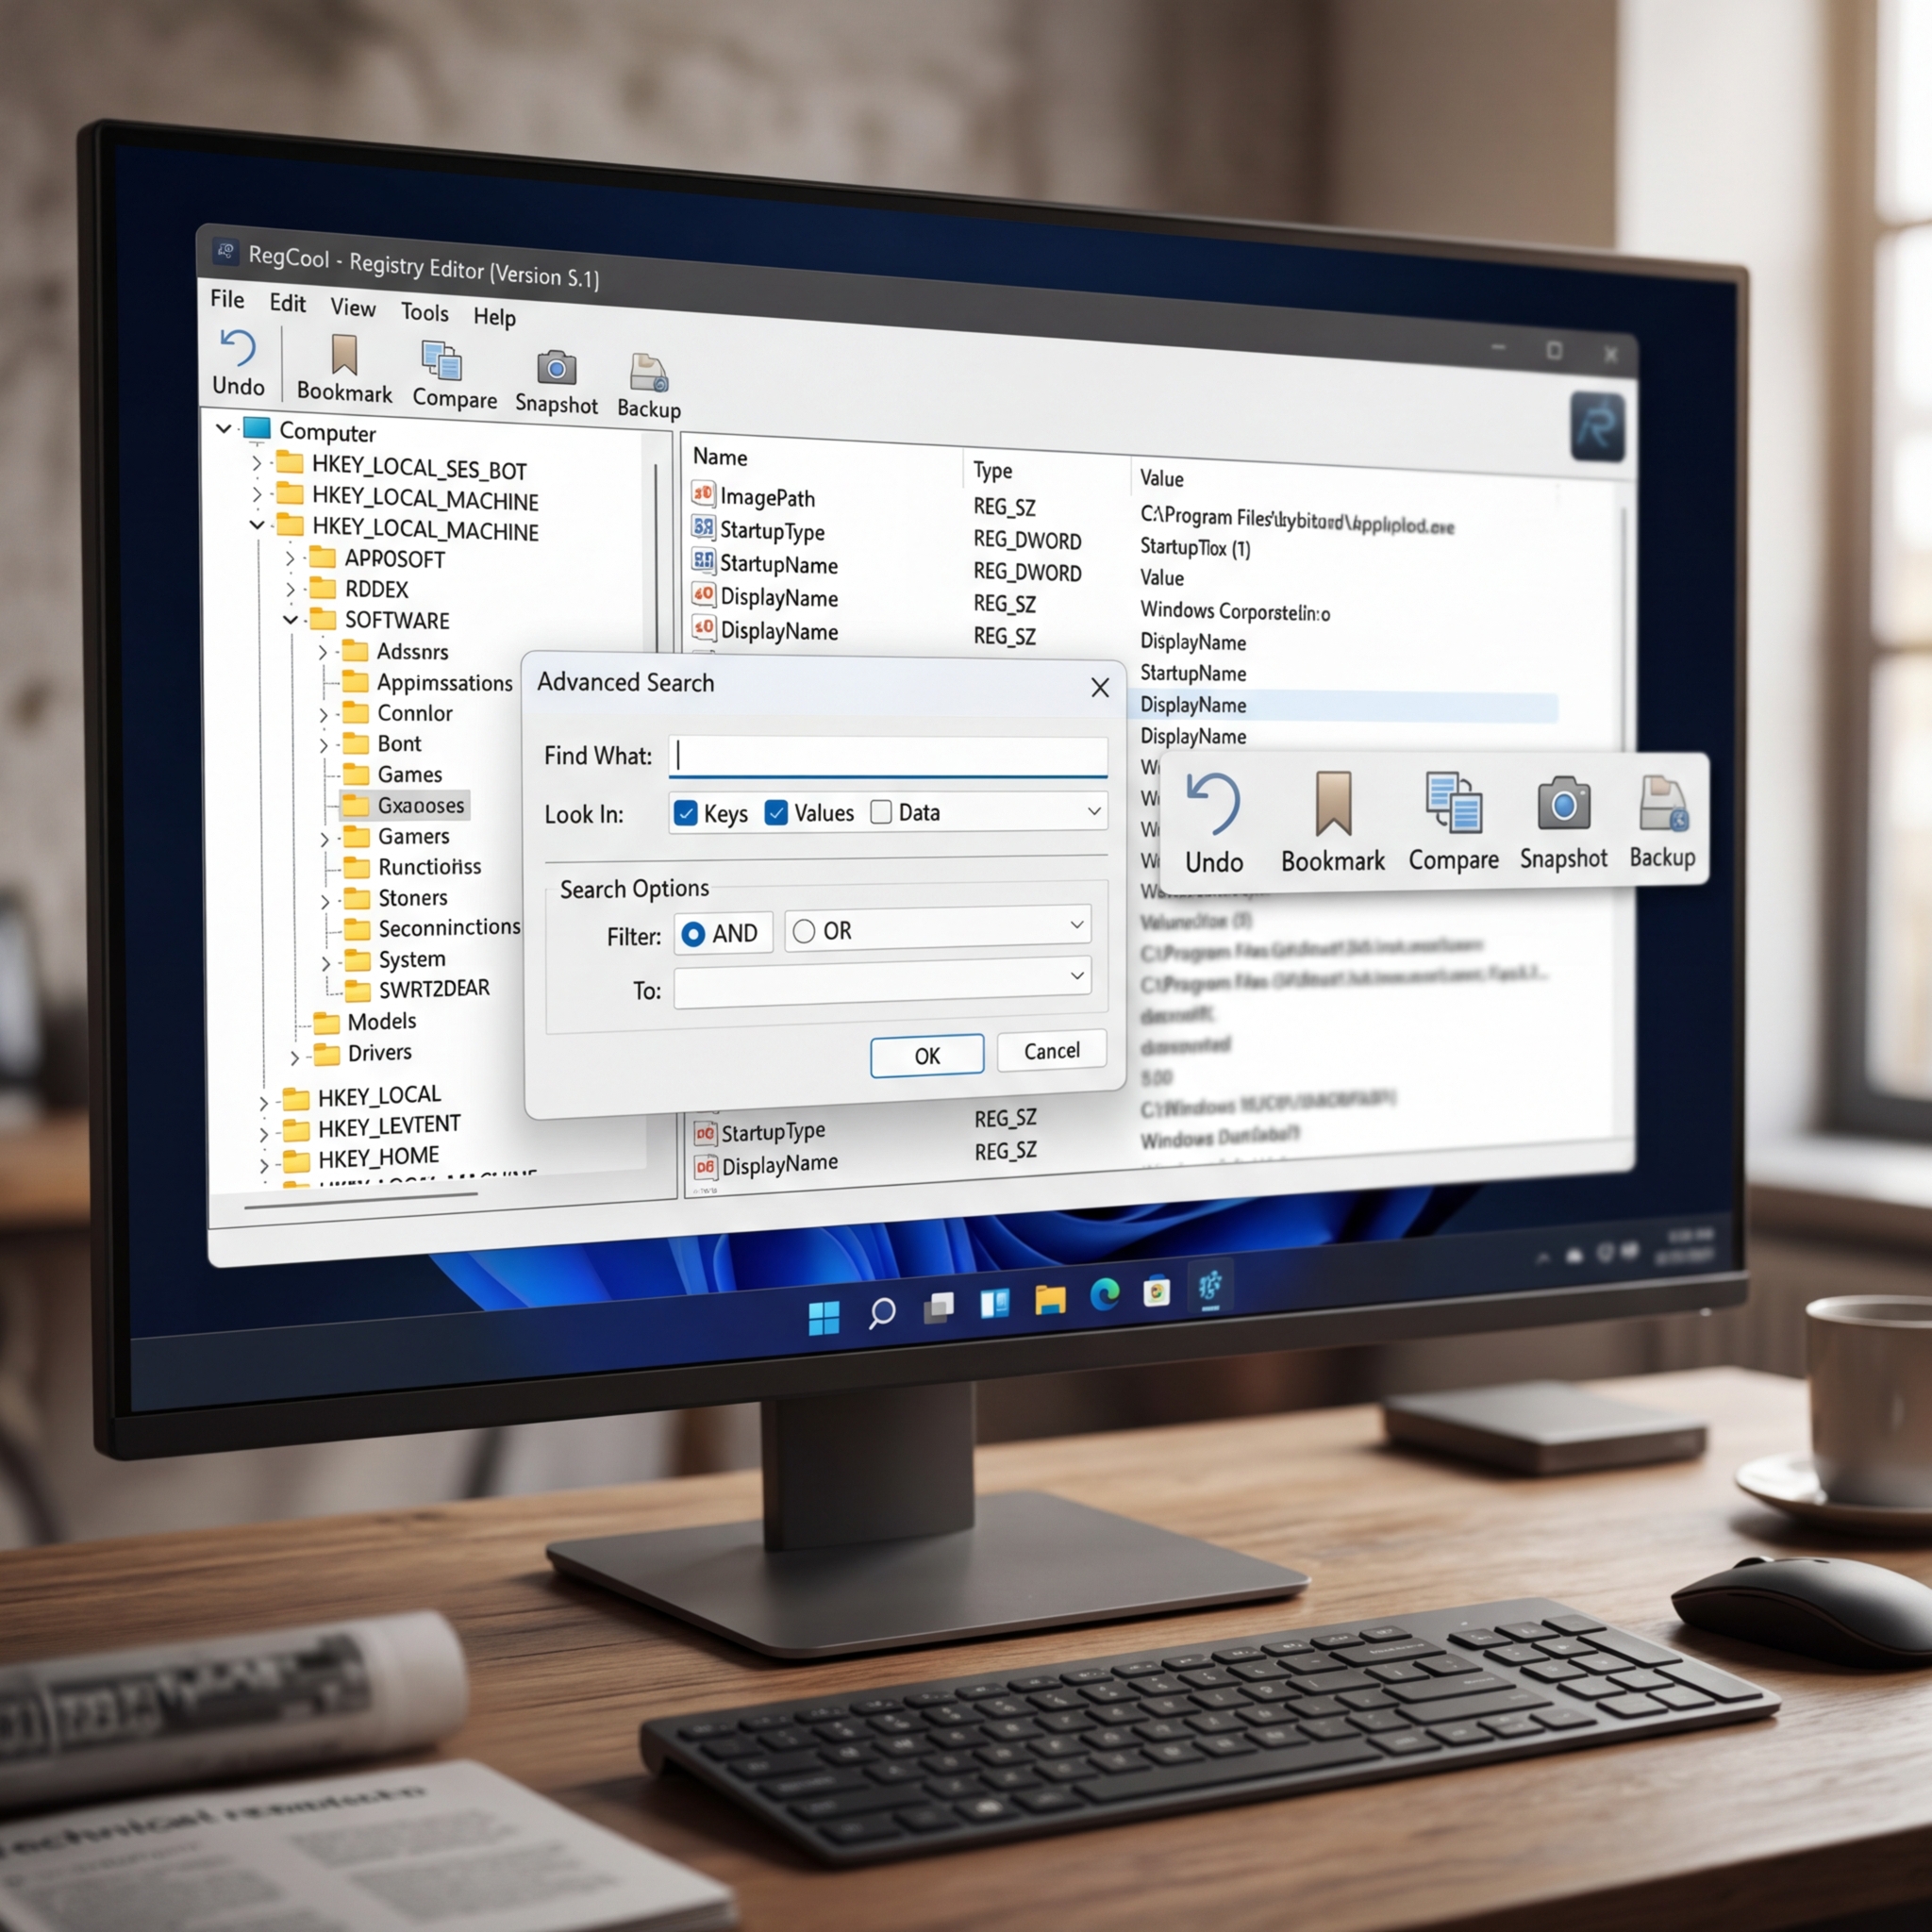
Task: Click the tree pane horizontal scrollbar
Action: point(360,1200)
